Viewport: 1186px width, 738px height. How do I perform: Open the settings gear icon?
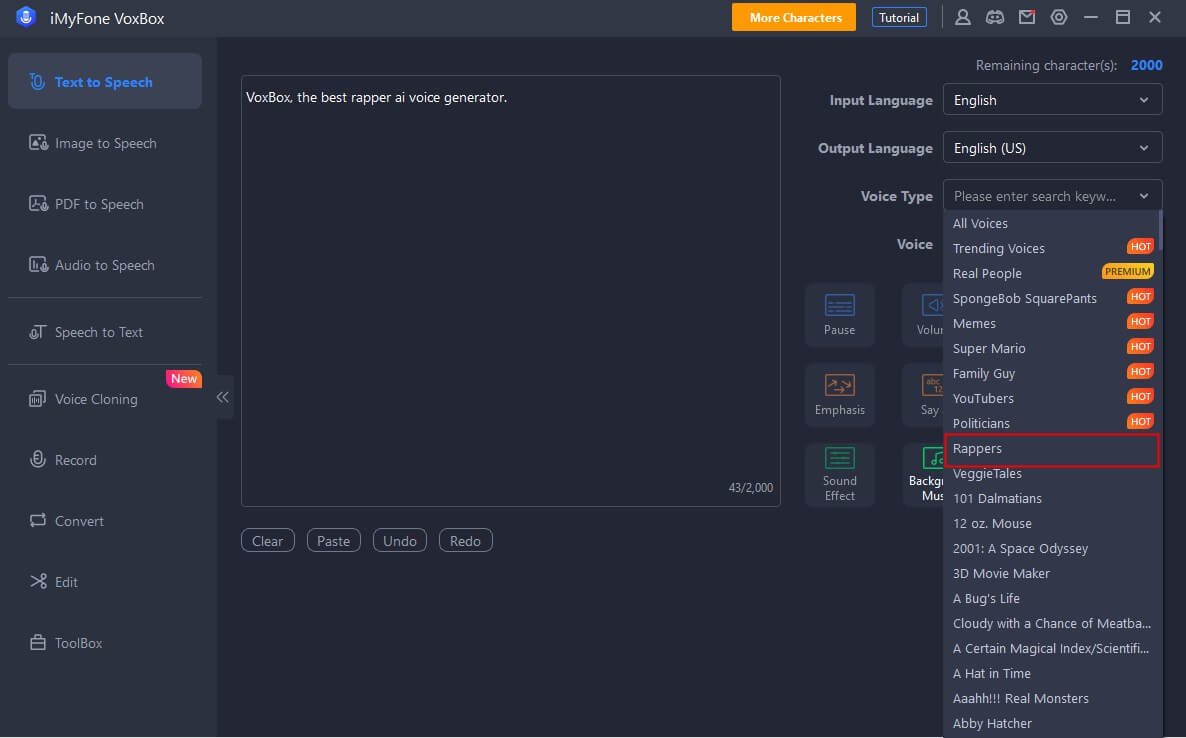[1059, 17]
